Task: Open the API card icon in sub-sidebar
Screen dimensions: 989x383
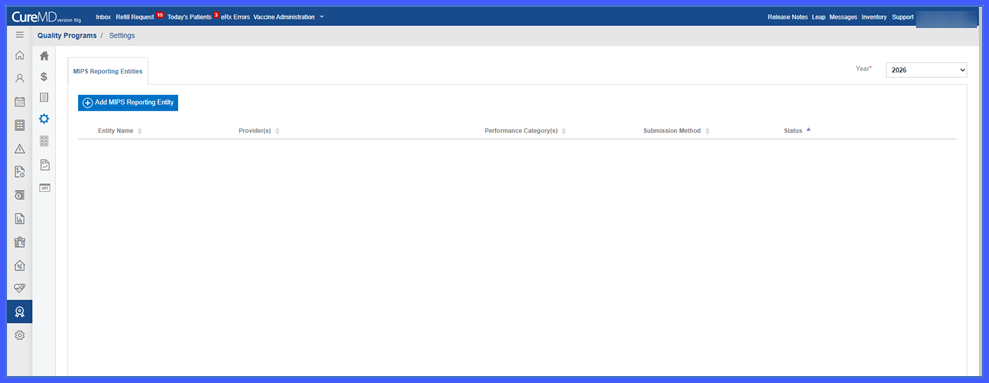Action: pyautogui.click(x=44, y=187)
